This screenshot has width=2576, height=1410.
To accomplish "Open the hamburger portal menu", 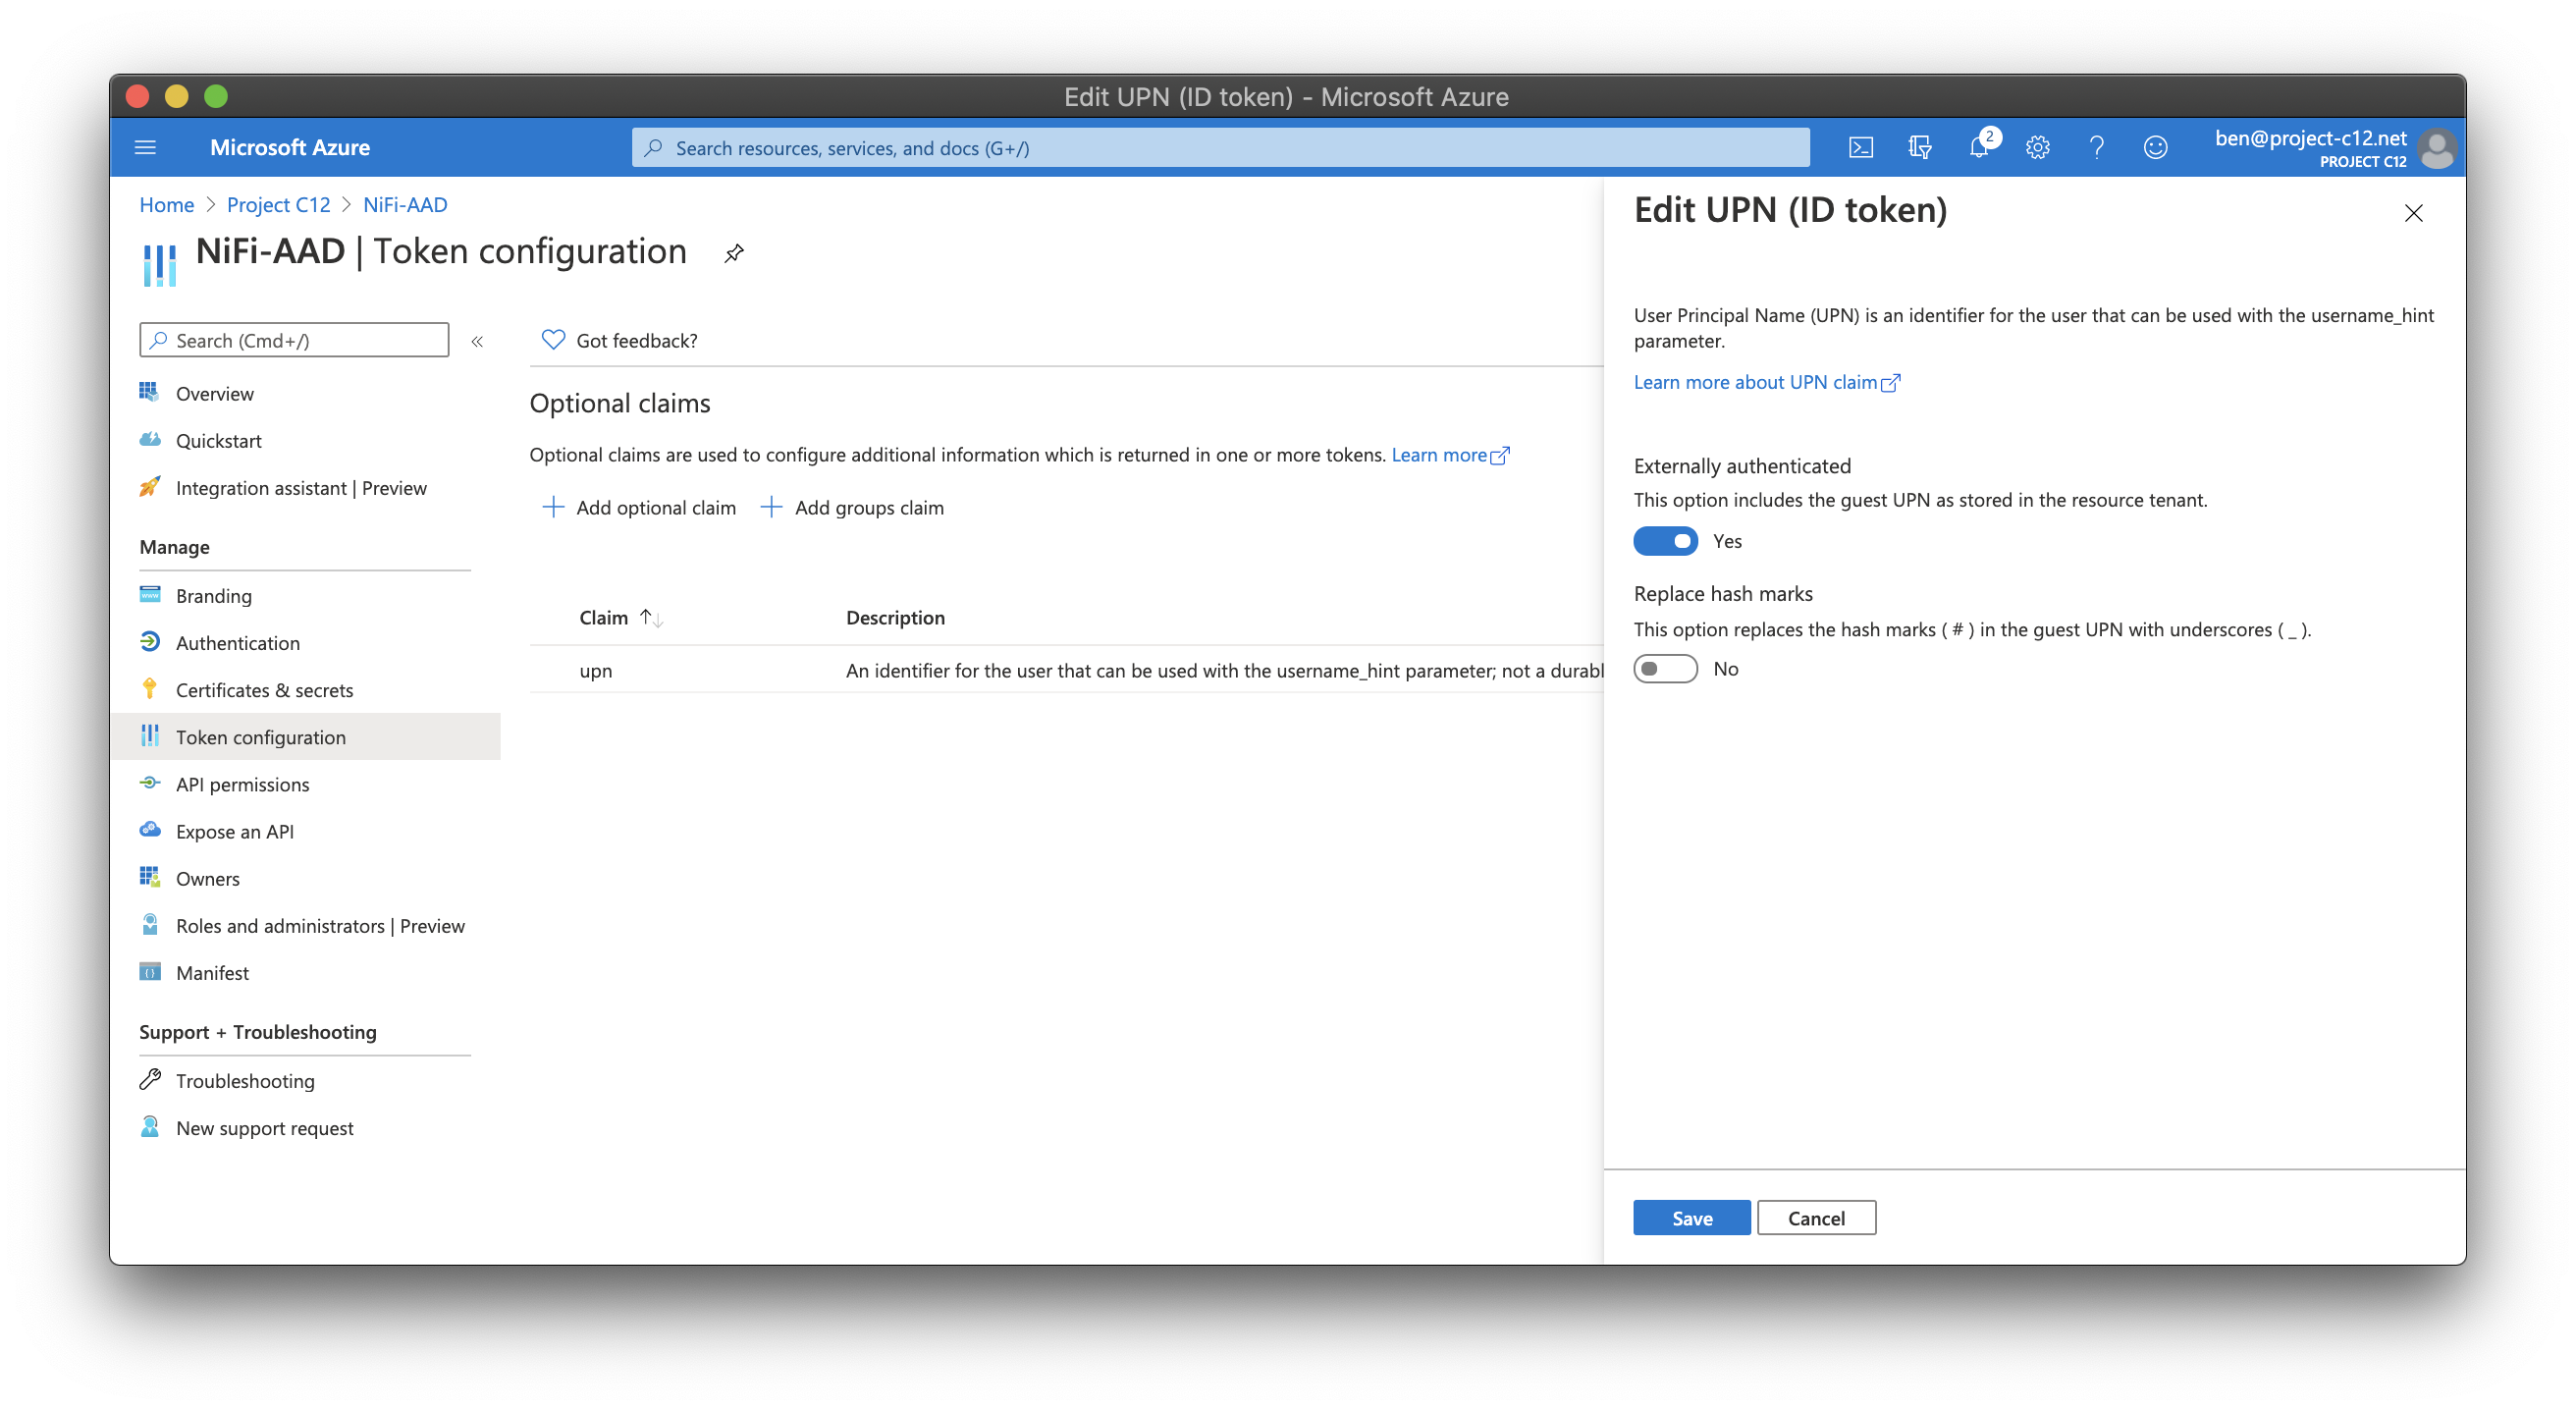I will click(145, 148).
